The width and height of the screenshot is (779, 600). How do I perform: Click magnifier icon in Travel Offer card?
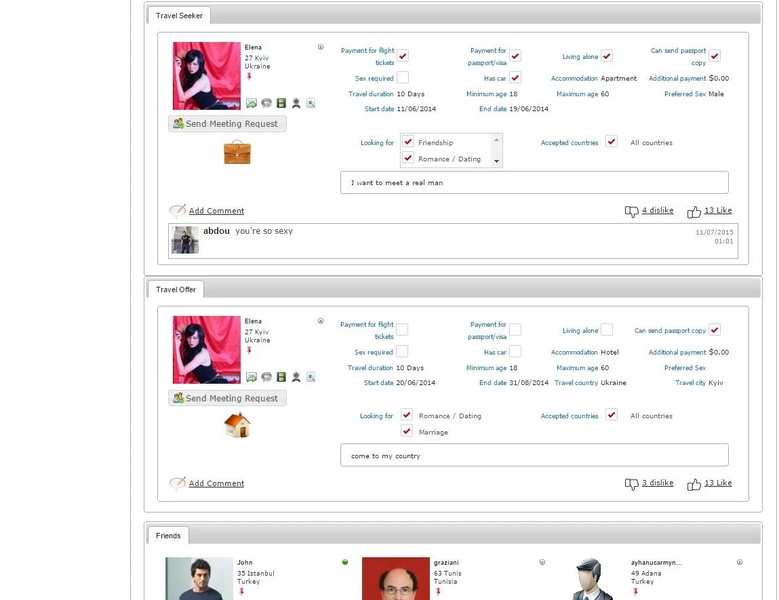tap(311, 377)
